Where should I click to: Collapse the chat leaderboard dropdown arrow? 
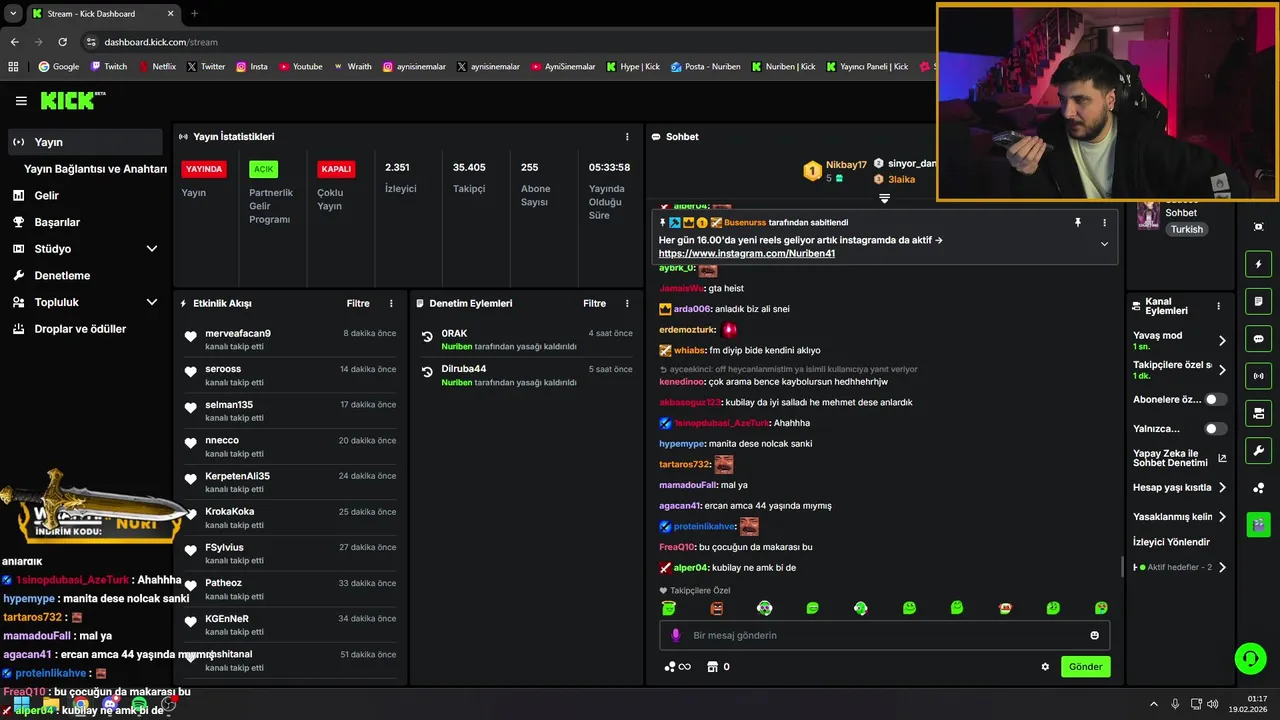pyautogui.click(x=884, y=198)
